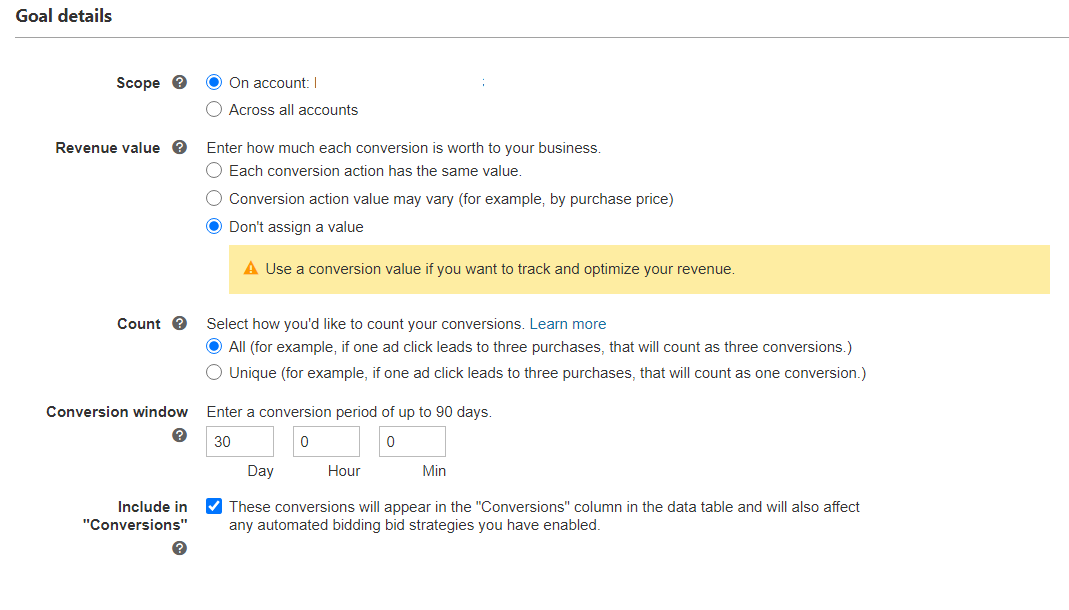Select "Conversion action value may vary" option
The width and height of the screenshot is (1069, 610).
[213, 198]
